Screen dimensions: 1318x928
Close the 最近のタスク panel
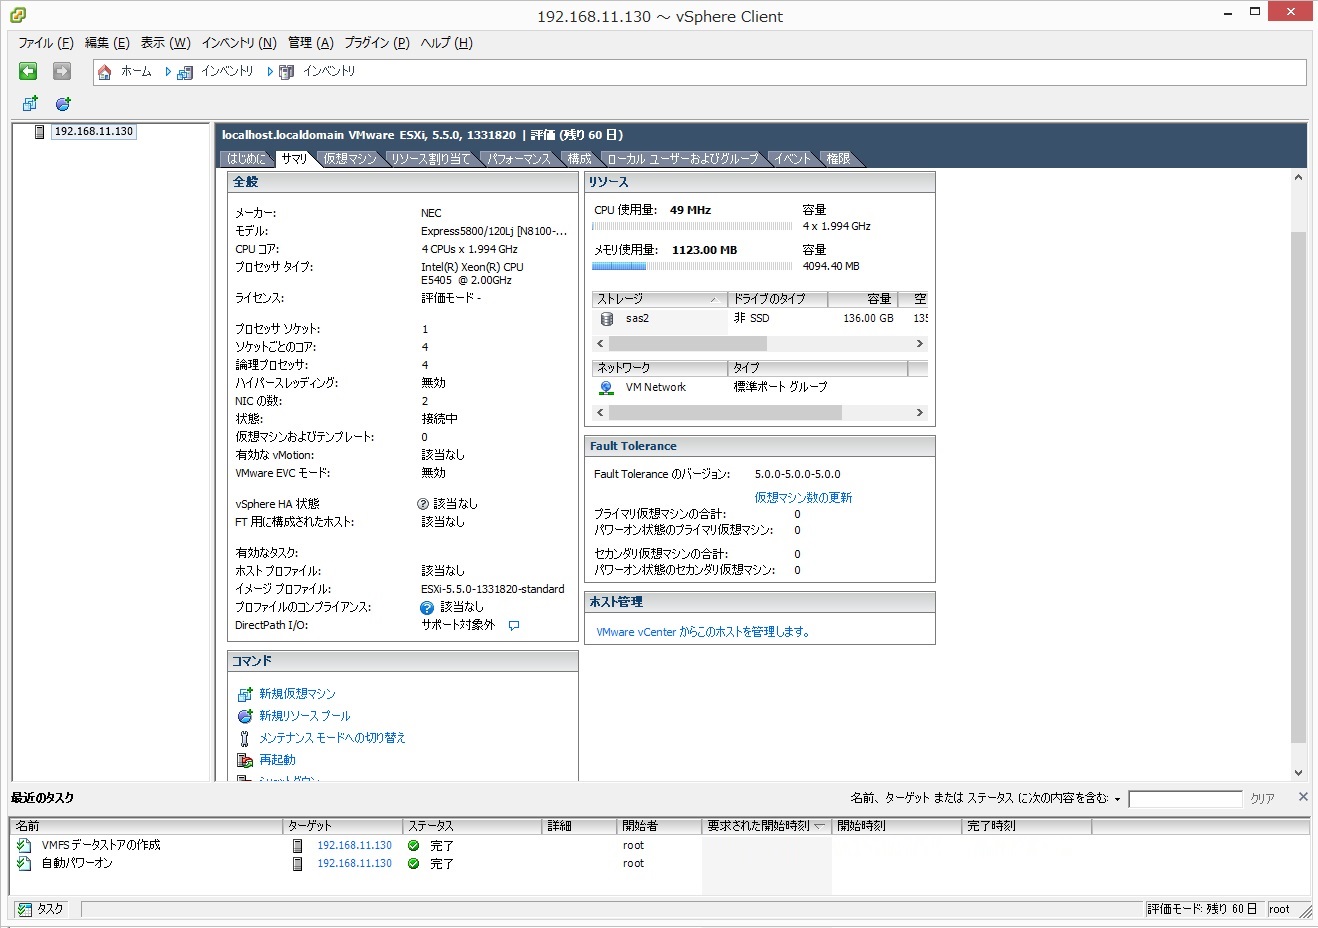coord(1303,797)
